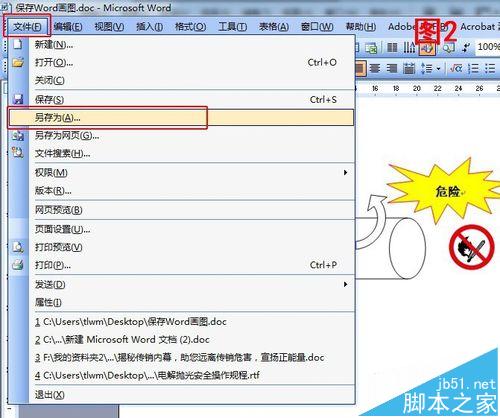The width and height of the screenshot is (500, 418).
Task: Click the Save as Web Page icon
Action: 18,135
